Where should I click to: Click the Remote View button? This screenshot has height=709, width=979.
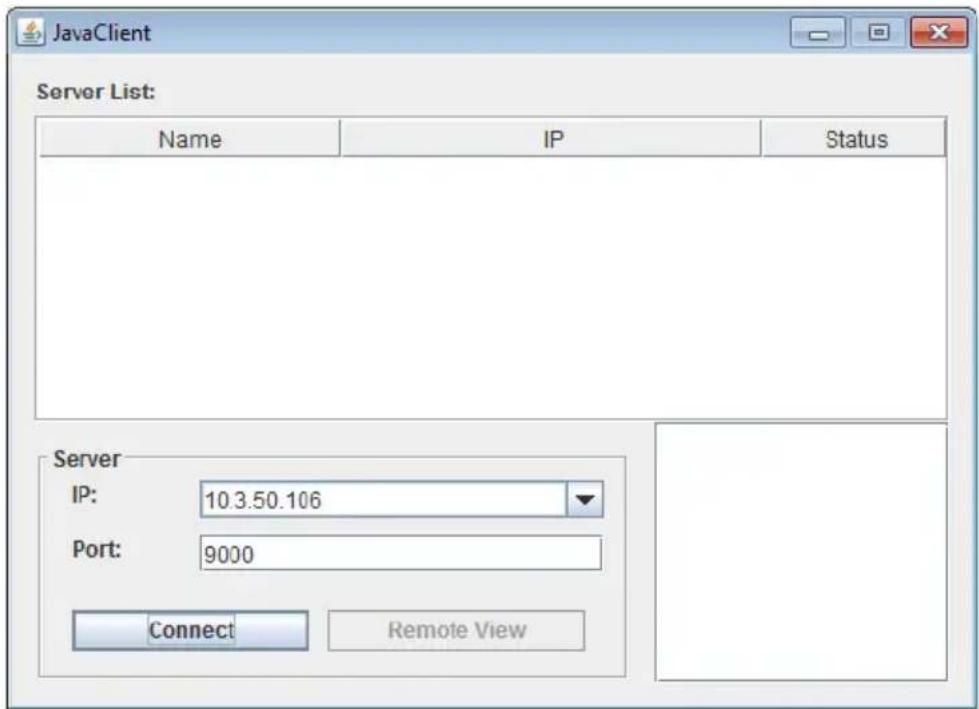(x=456, y=630)
